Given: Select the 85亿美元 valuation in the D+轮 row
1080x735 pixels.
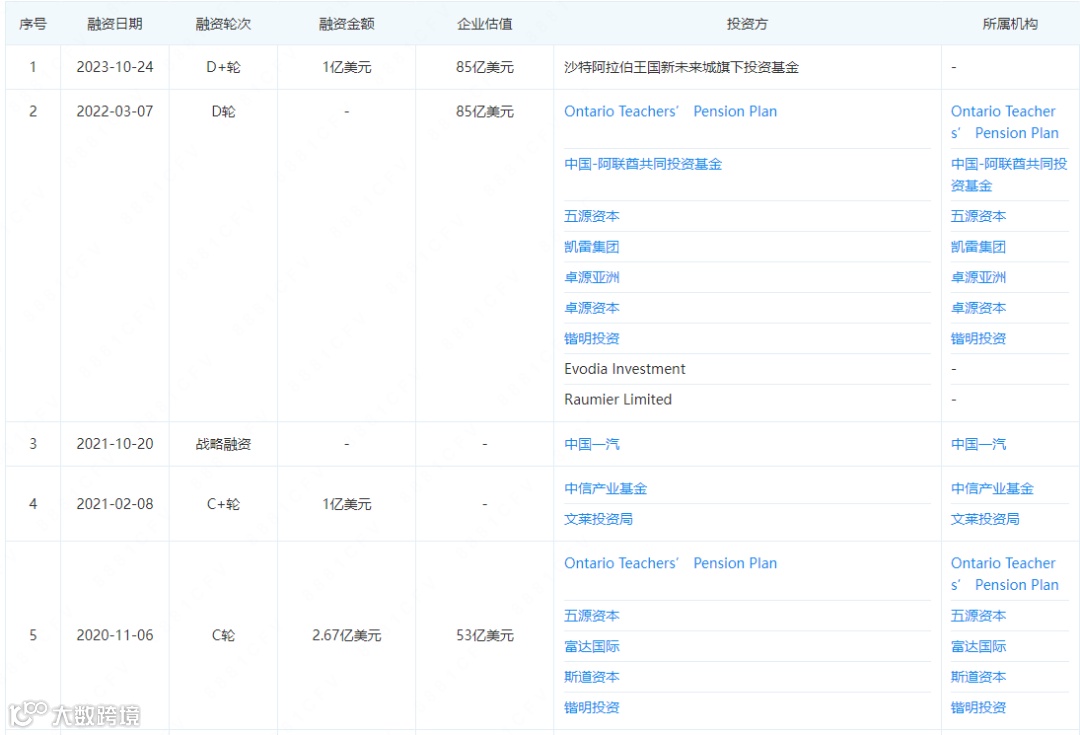Looking at the screenshot, I should (485, 67).
